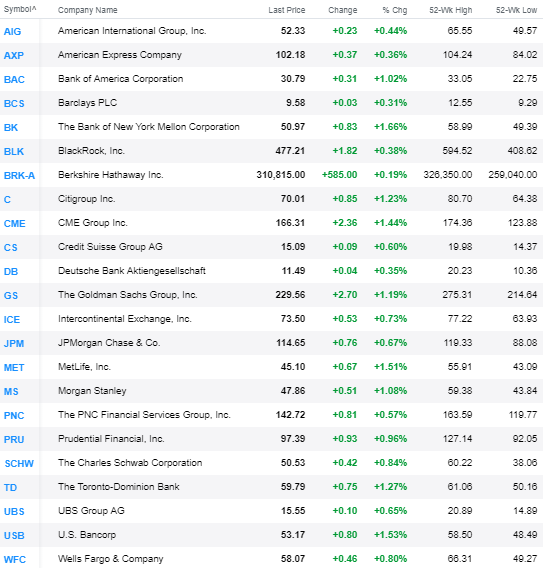Select The Goldman Sachs Group, Inc. name
Image resolution: width=543 pixels, height=568 pixels.
pyautogui.click(x=128, y=295)
